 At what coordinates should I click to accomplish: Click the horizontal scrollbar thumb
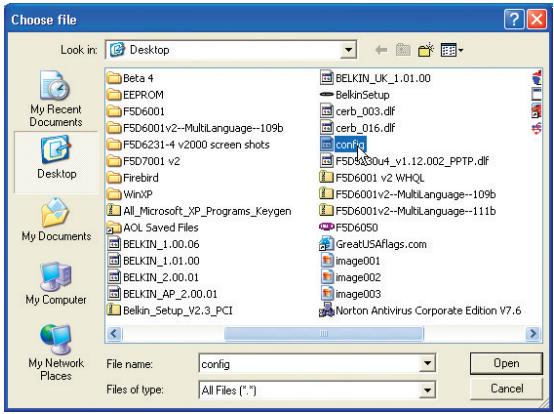click(x=324, y=333)
